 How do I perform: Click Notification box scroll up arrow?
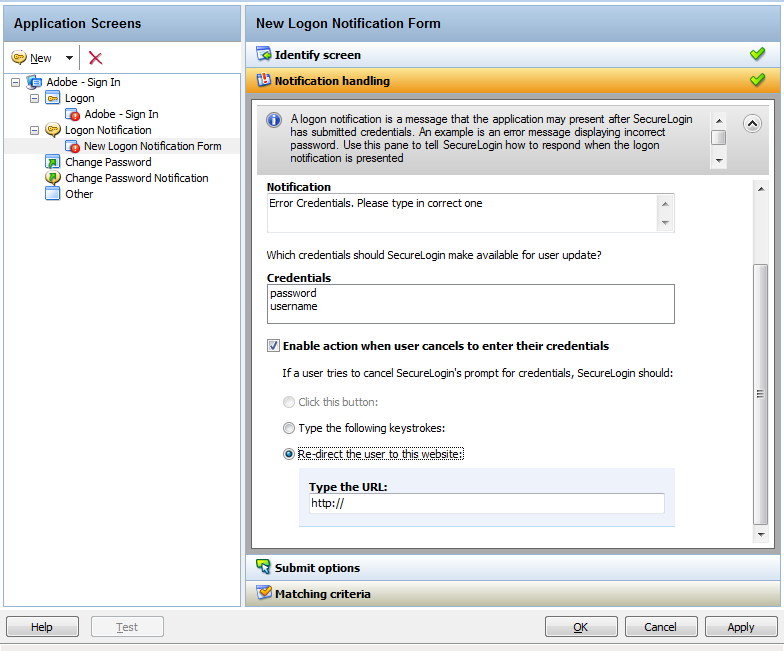666,204
